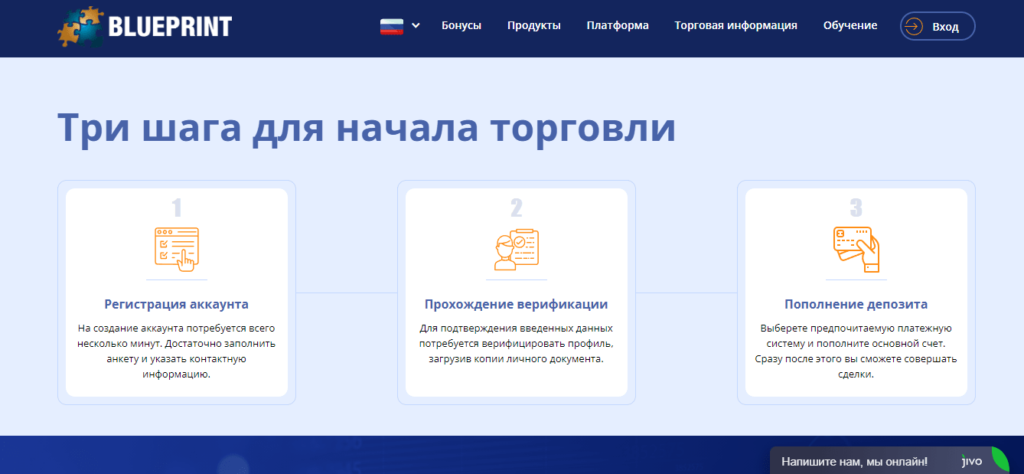Click the text starting На создание аккаунта
This screenshot has height=474, width=1024.
click(176, 351)
